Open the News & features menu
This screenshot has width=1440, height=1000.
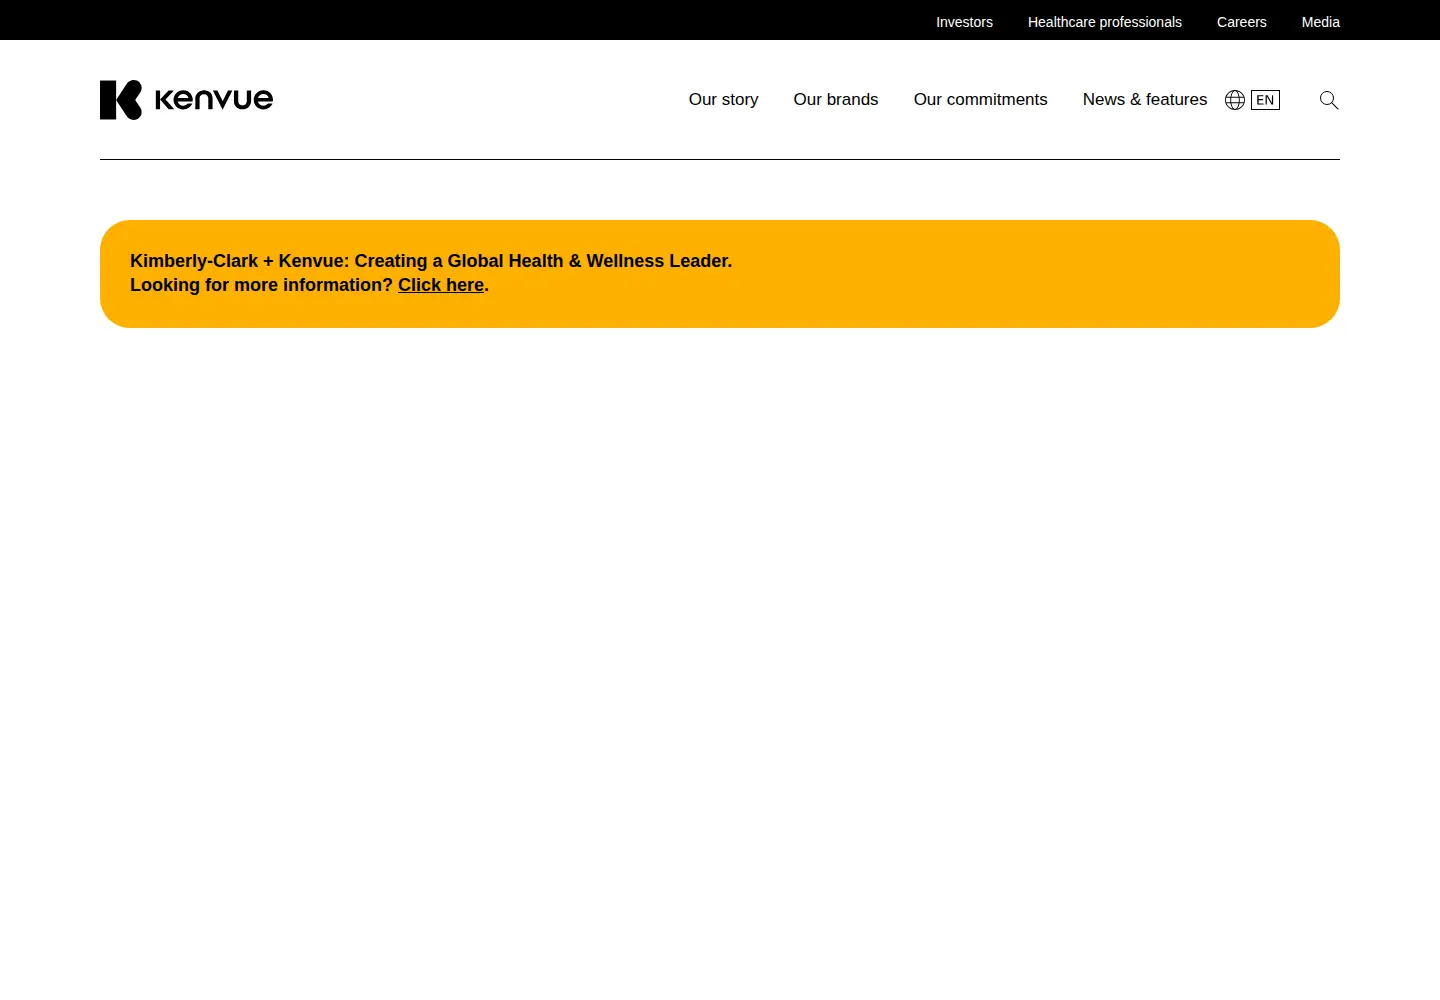click(x=1145, y=100)
